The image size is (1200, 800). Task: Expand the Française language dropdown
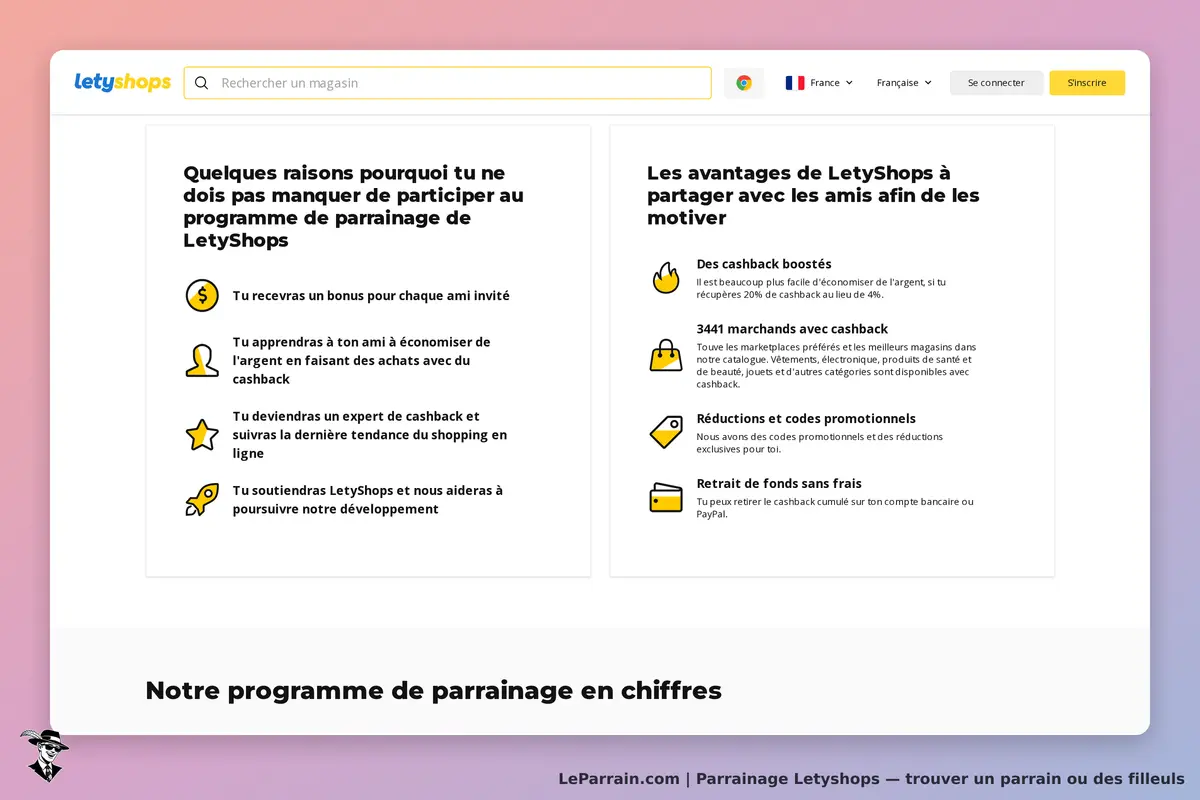pyautogui.click(x=904, y=83)
